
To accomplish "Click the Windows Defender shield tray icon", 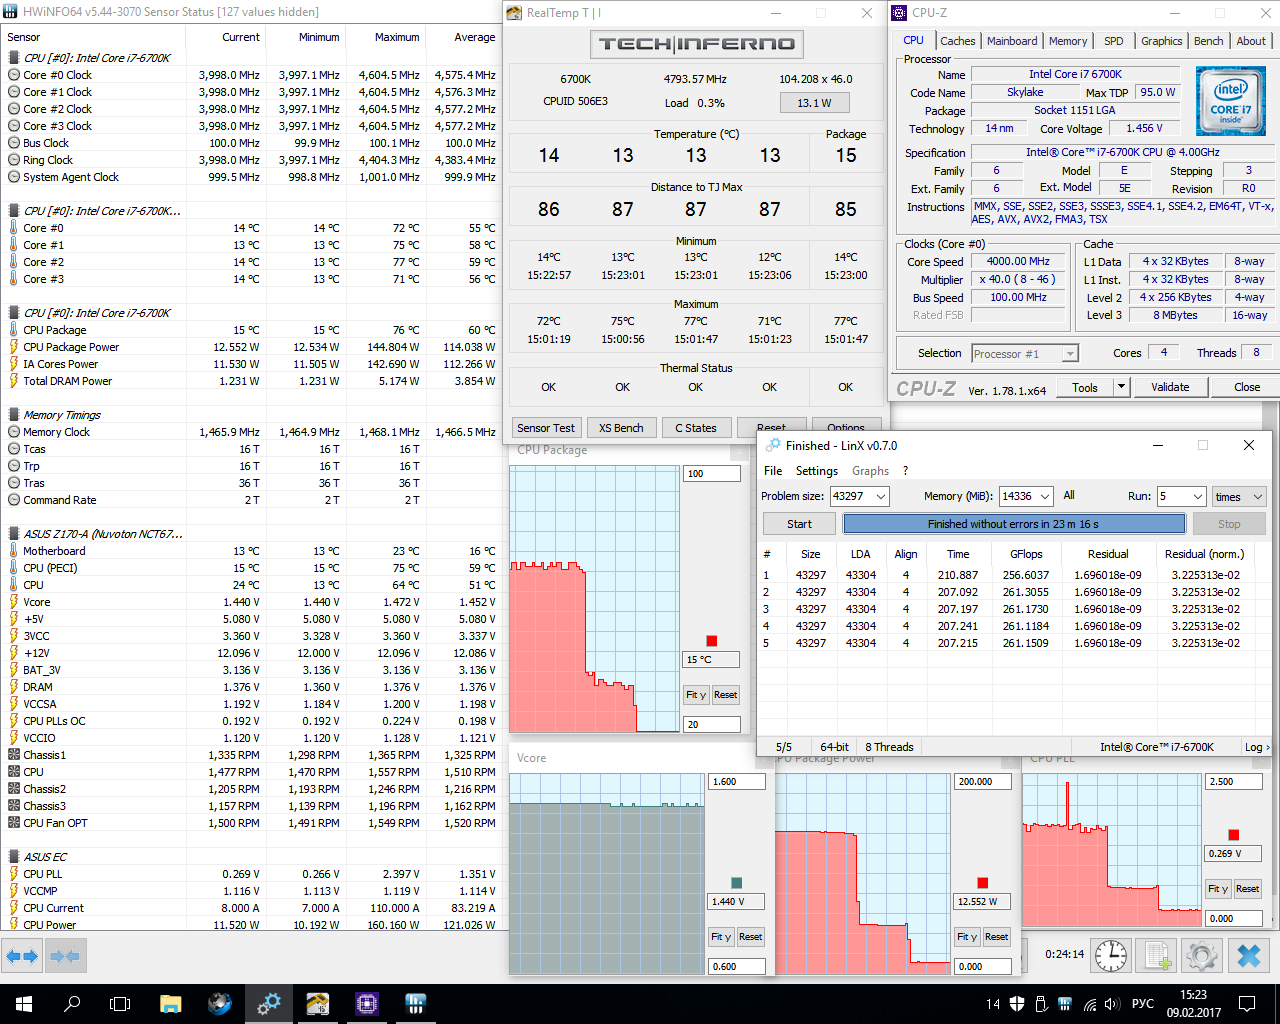I will click(x=1017, y=1004).
